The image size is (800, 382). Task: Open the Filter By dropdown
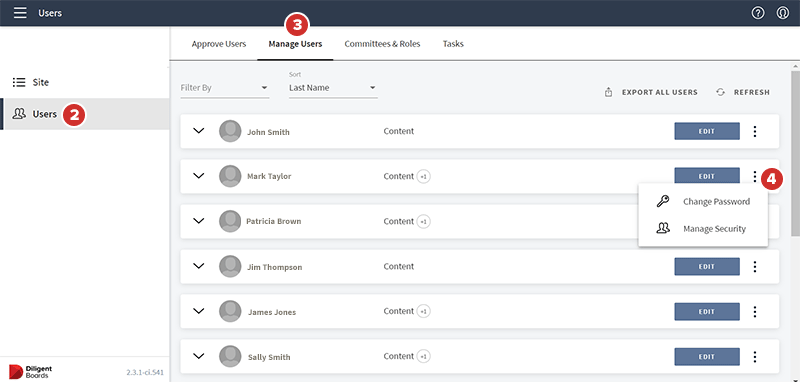pos(224,88)
